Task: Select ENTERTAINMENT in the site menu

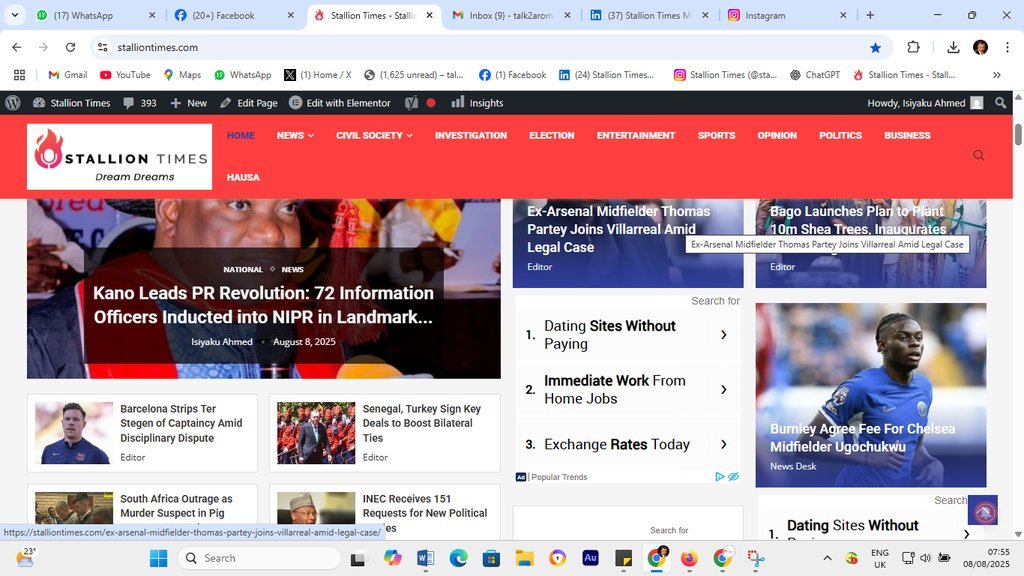Action: 636,135
